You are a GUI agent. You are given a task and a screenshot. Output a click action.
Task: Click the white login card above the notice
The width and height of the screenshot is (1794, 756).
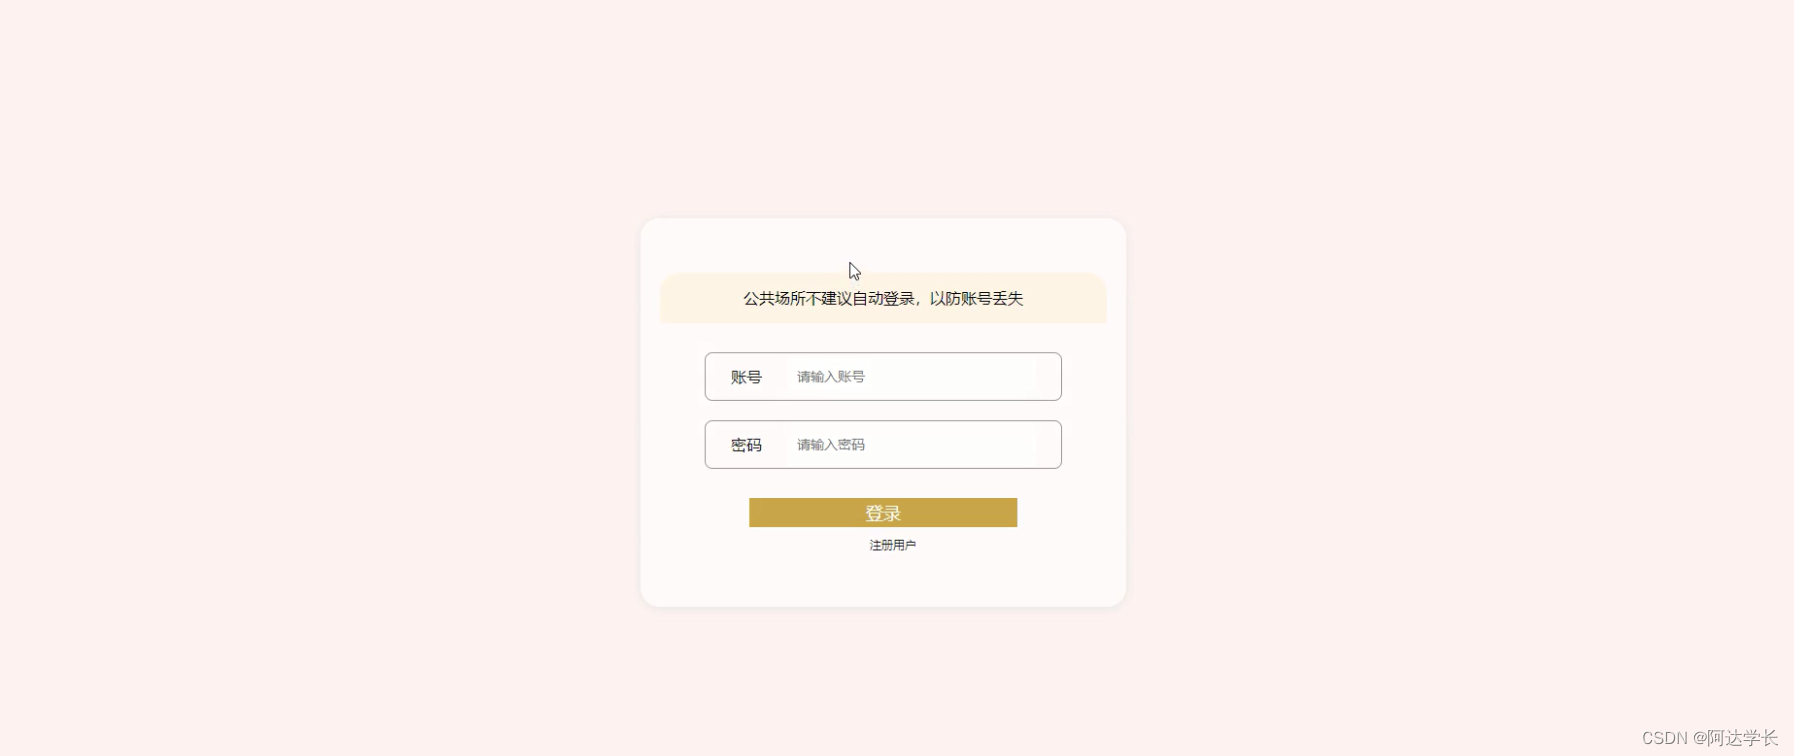tap(883, 243)
